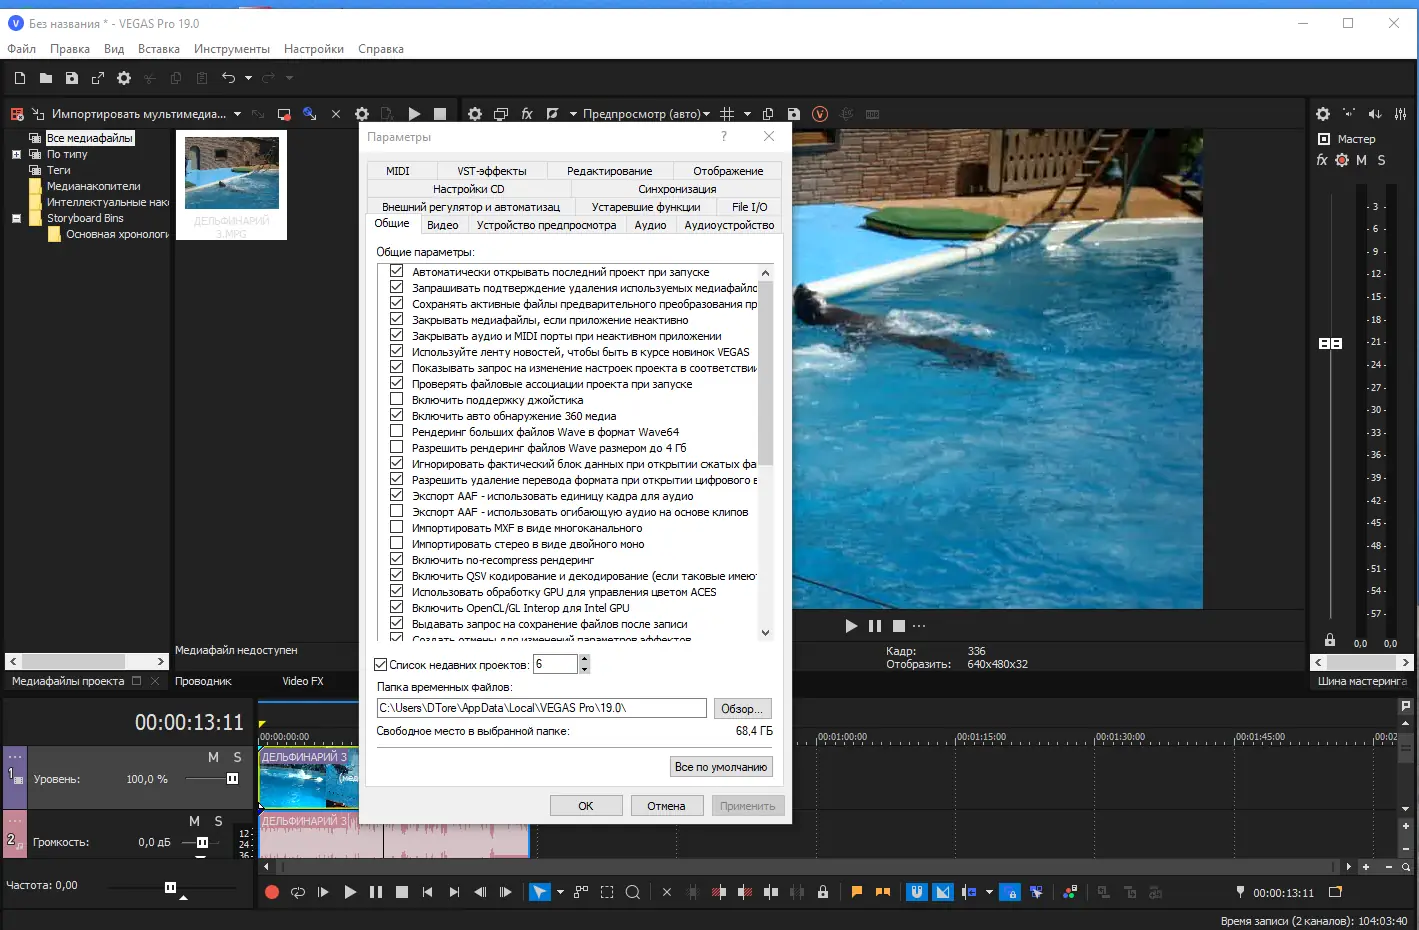The width and height of the screenshot is (1419, 930).
Task: Select the normal edit arrow tool
Action: pos(539,892)
